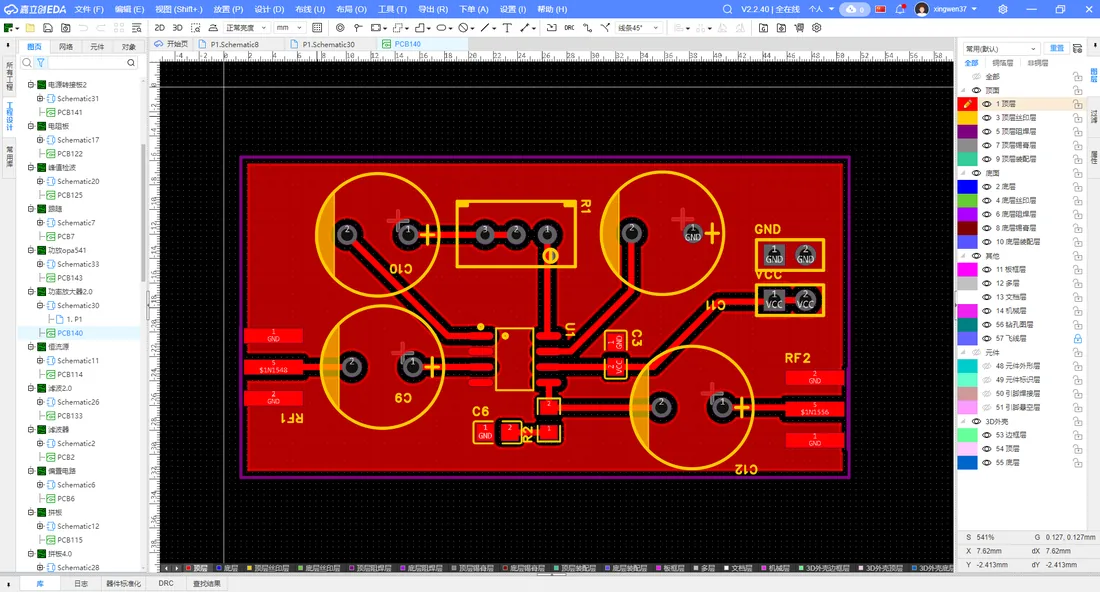The height and width of the screenshot is (592, 1100).
Task: Filter layers by 非铜层
Action: click(1038, 63)
